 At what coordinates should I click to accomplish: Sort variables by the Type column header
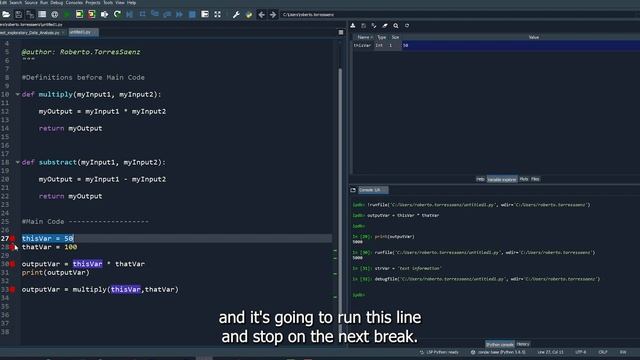coord(382,37)
